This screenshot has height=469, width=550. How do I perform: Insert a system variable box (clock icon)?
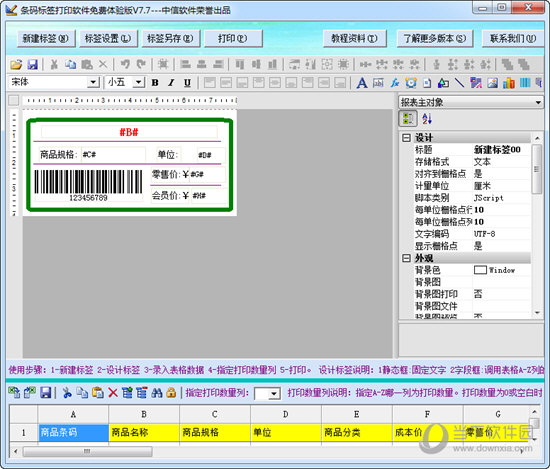pos(411,83)
